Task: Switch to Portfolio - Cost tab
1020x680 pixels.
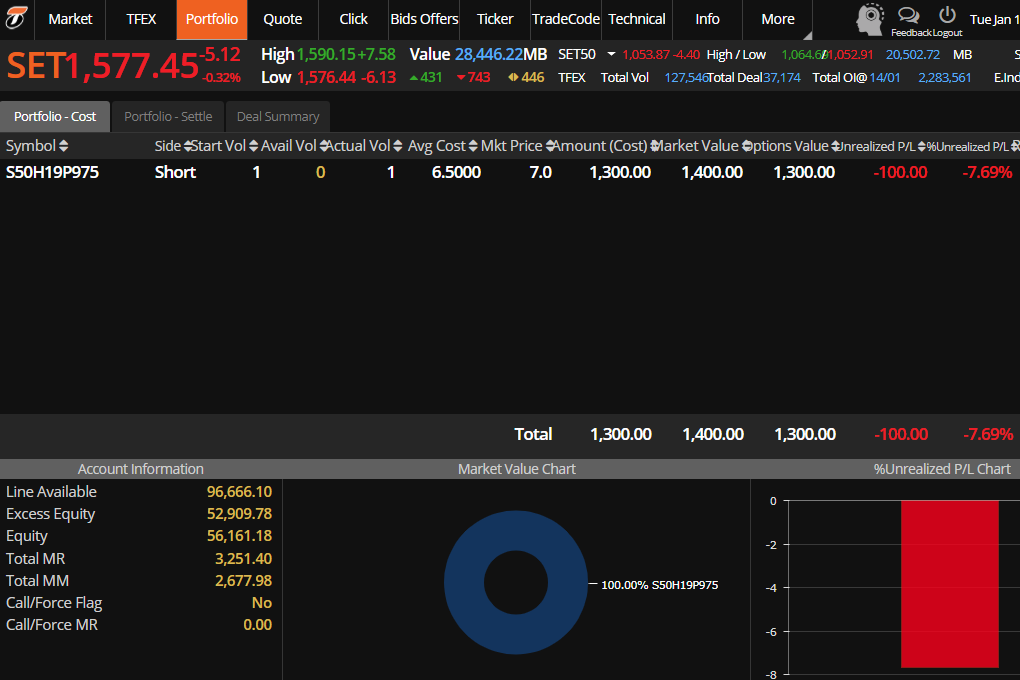Action: point(55,116)
